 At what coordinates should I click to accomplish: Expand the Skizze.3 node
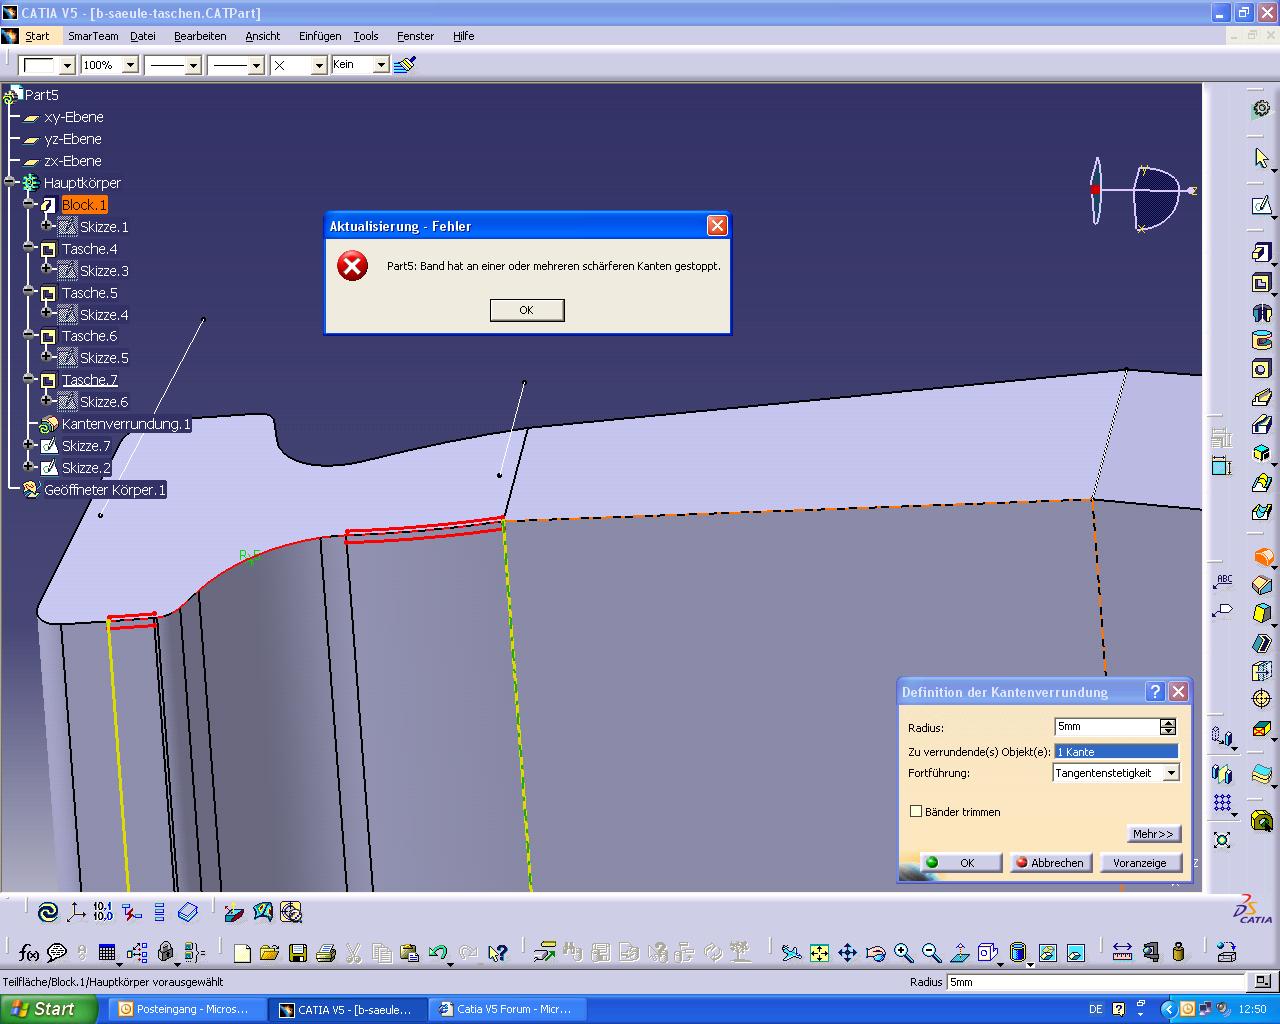pos(46,269)
